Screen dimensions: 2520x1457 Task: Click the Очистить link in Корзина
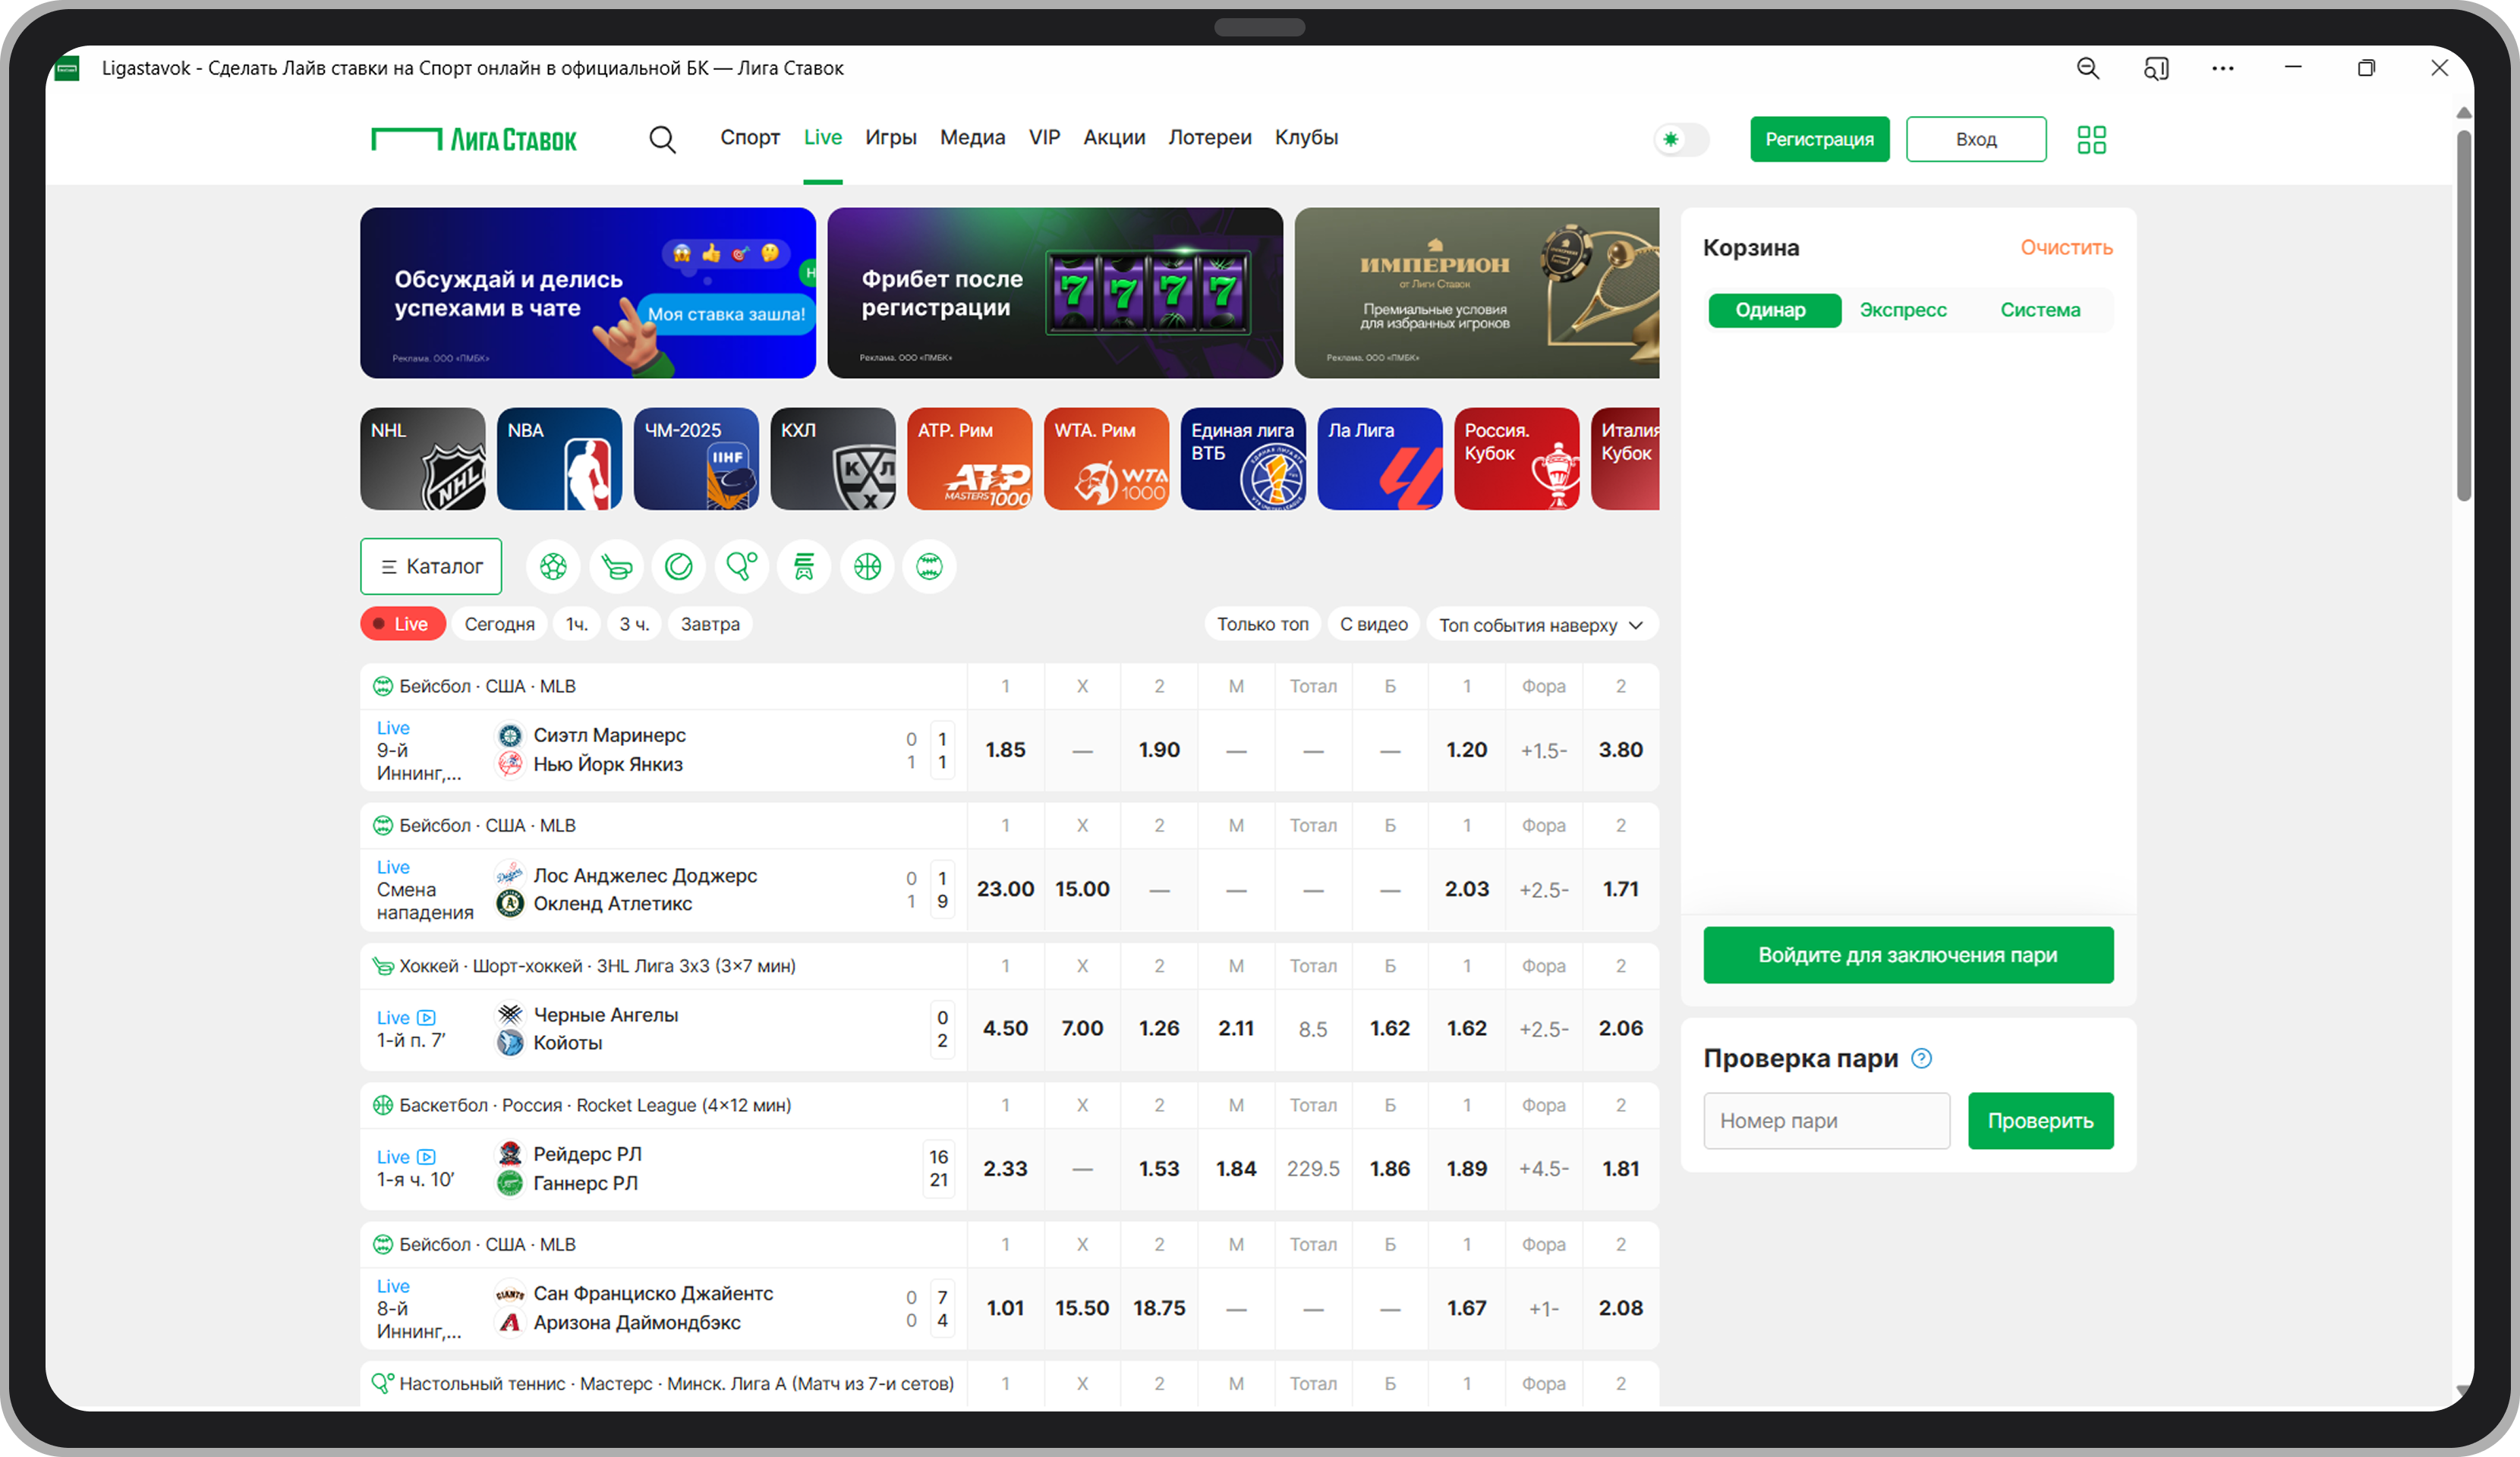tap(2066, 247)
